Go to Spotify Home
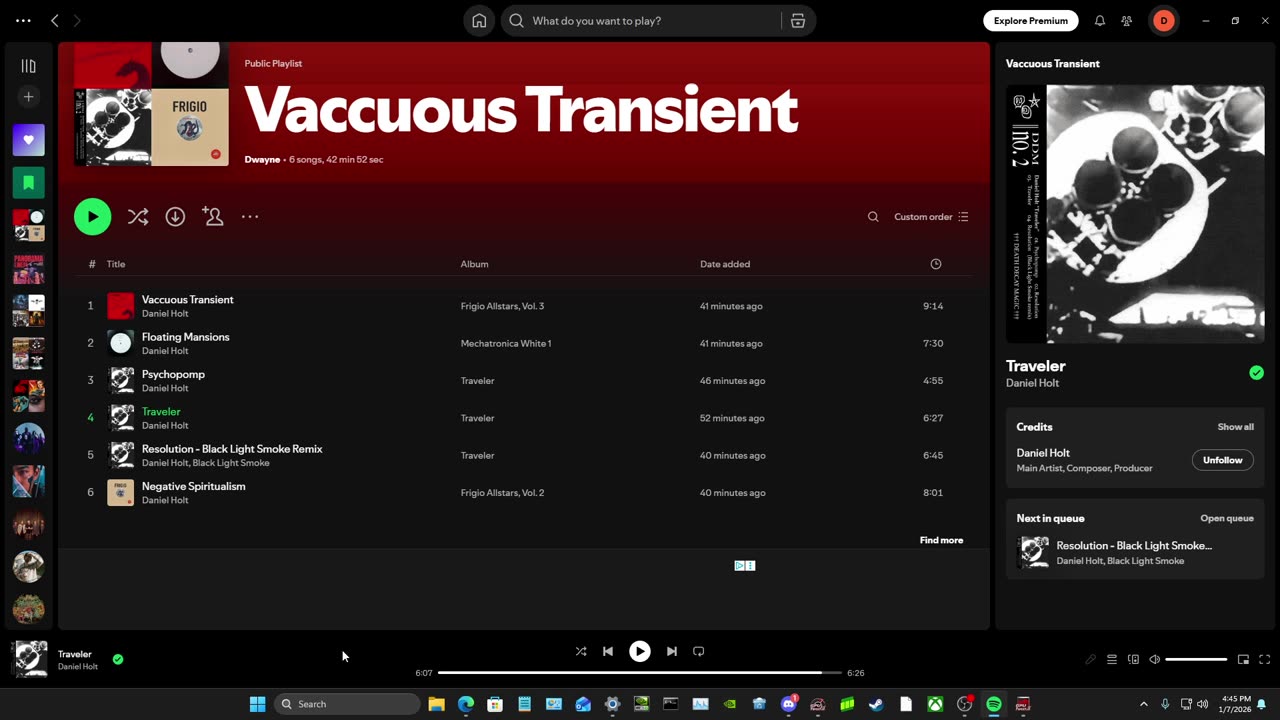The height and width of the screenshot is (720, 1280). (479, 21)
